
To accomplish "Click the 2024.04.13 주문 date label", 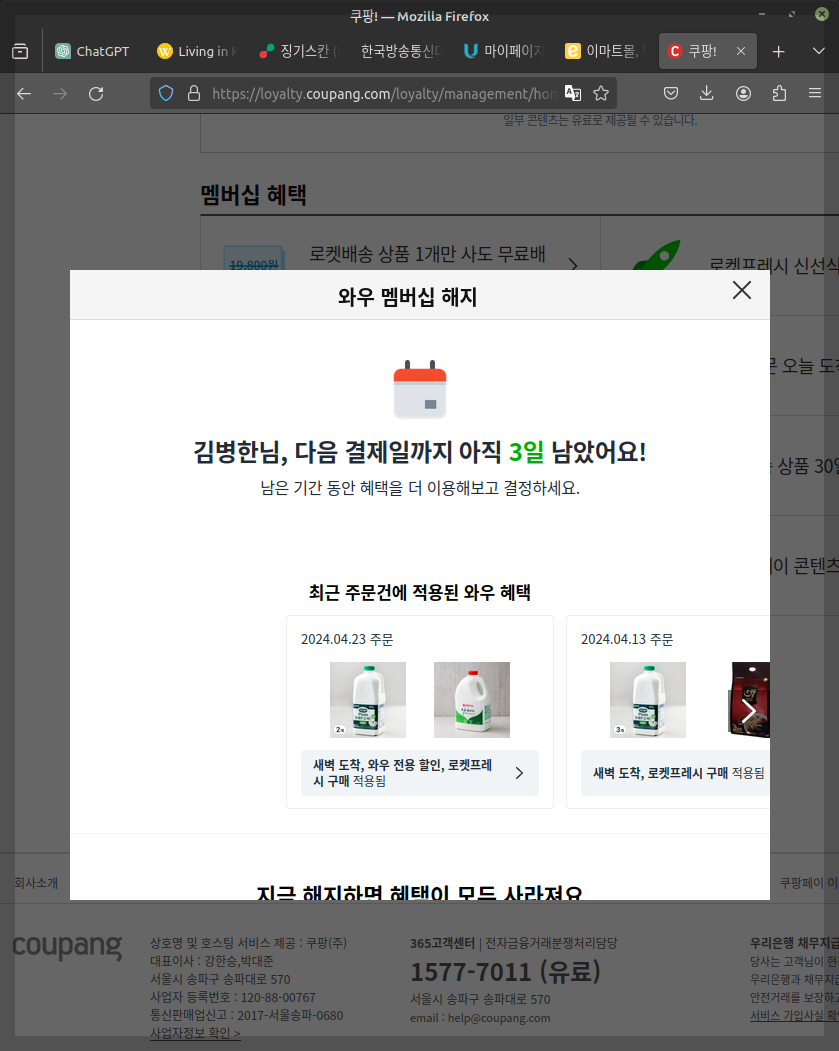I will click(x=627, y=639).
